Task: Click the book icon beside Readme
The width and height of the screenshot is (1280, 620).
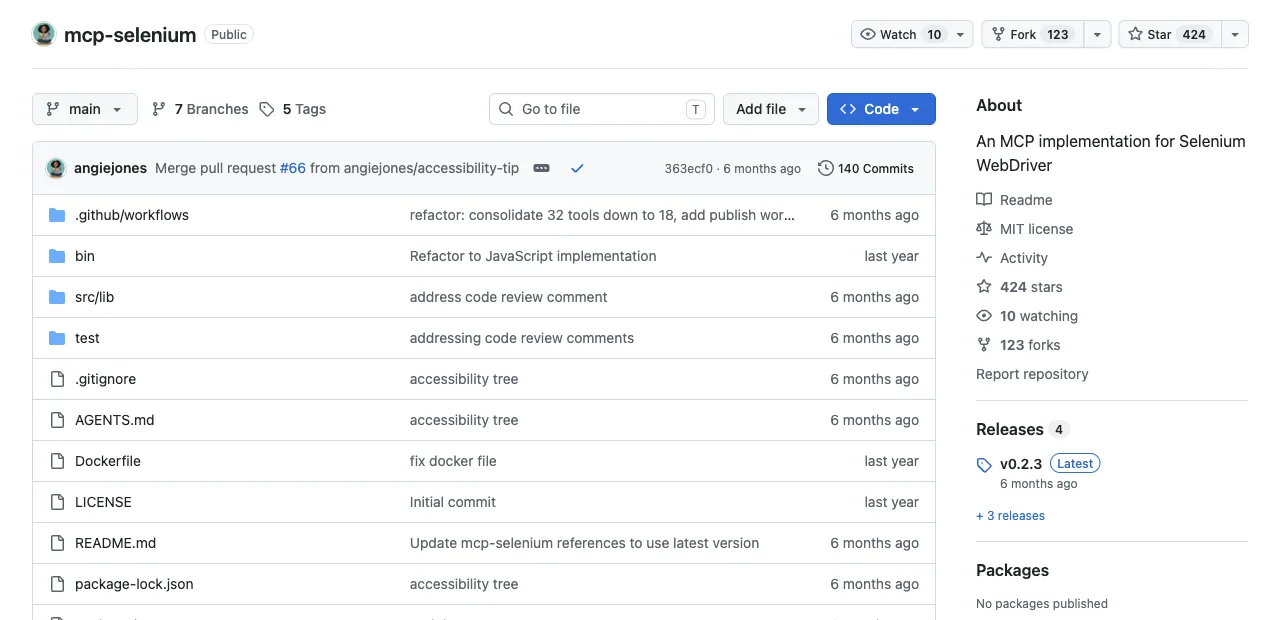Action: point(984,200)
